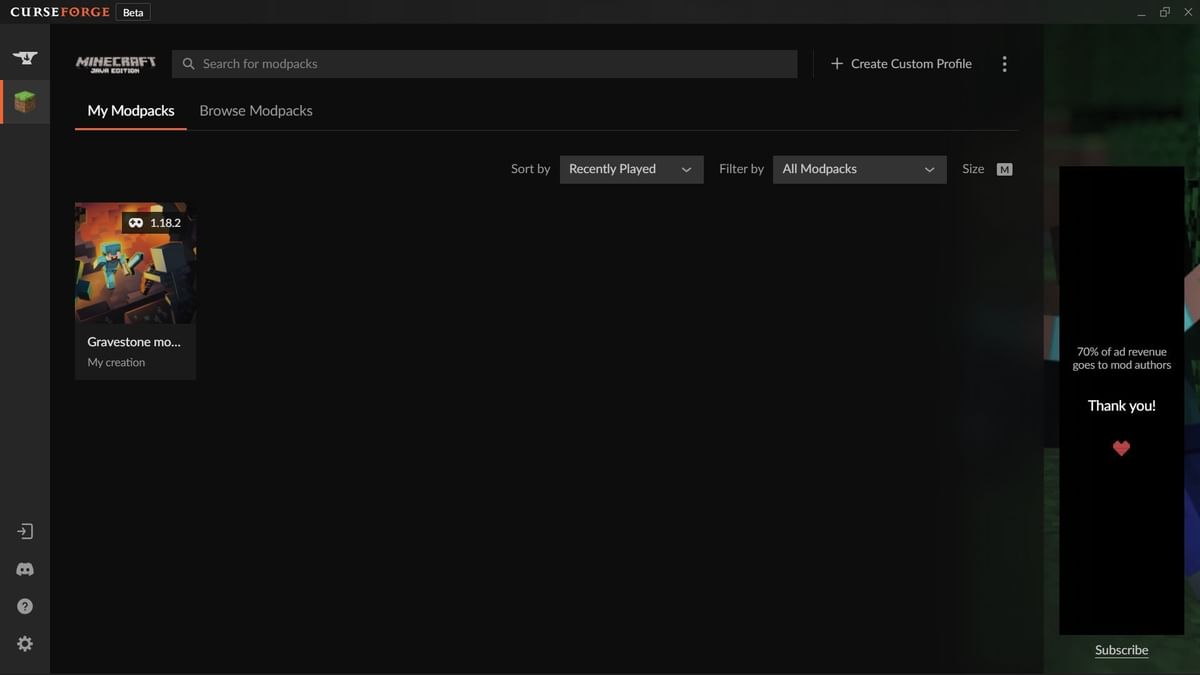
Task: Click inside the Search for modpacks field
Action: [x=450, y=63]
